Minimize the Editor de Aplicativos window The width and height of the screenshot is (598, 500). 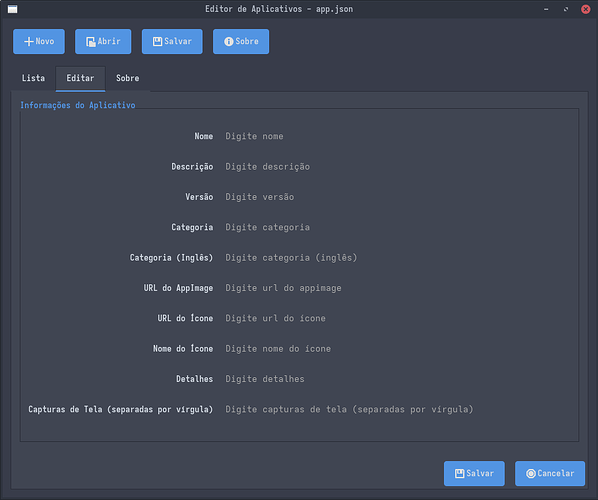pyautogui.click(x=546, y=9)
